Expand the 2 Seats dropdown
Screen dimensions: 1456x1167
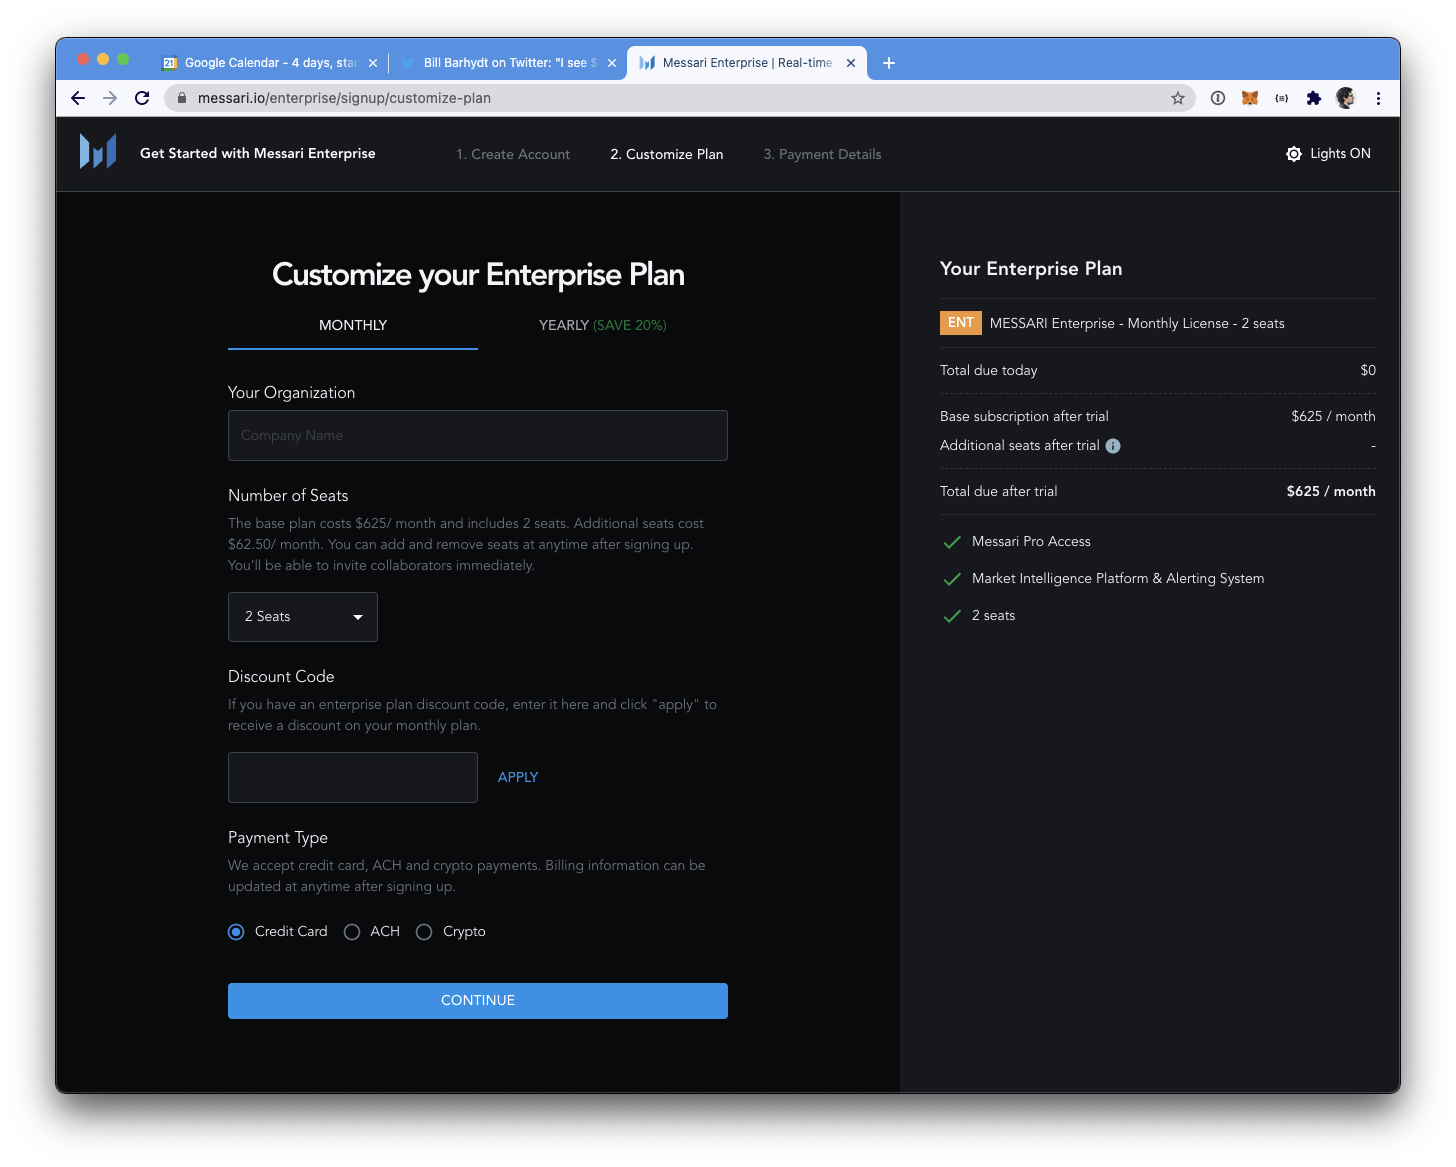(303, 617)
